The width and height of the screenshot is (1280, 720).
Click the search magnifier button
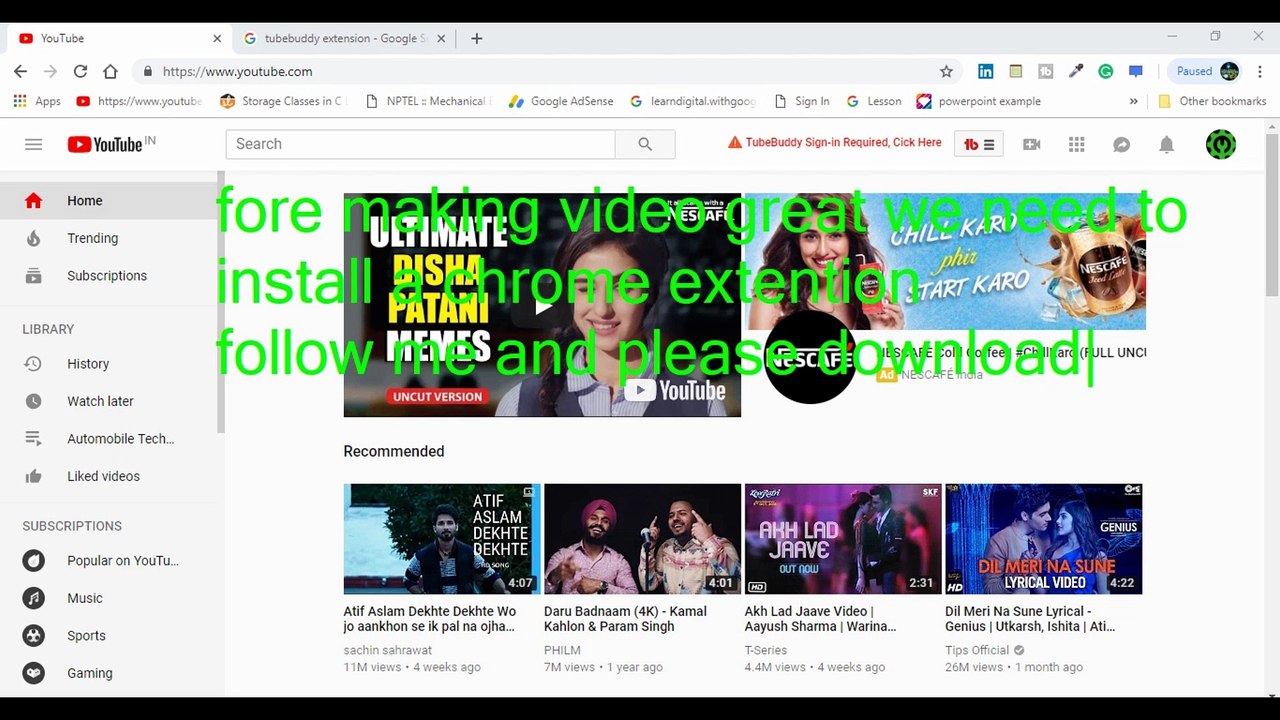click(645, 144)
